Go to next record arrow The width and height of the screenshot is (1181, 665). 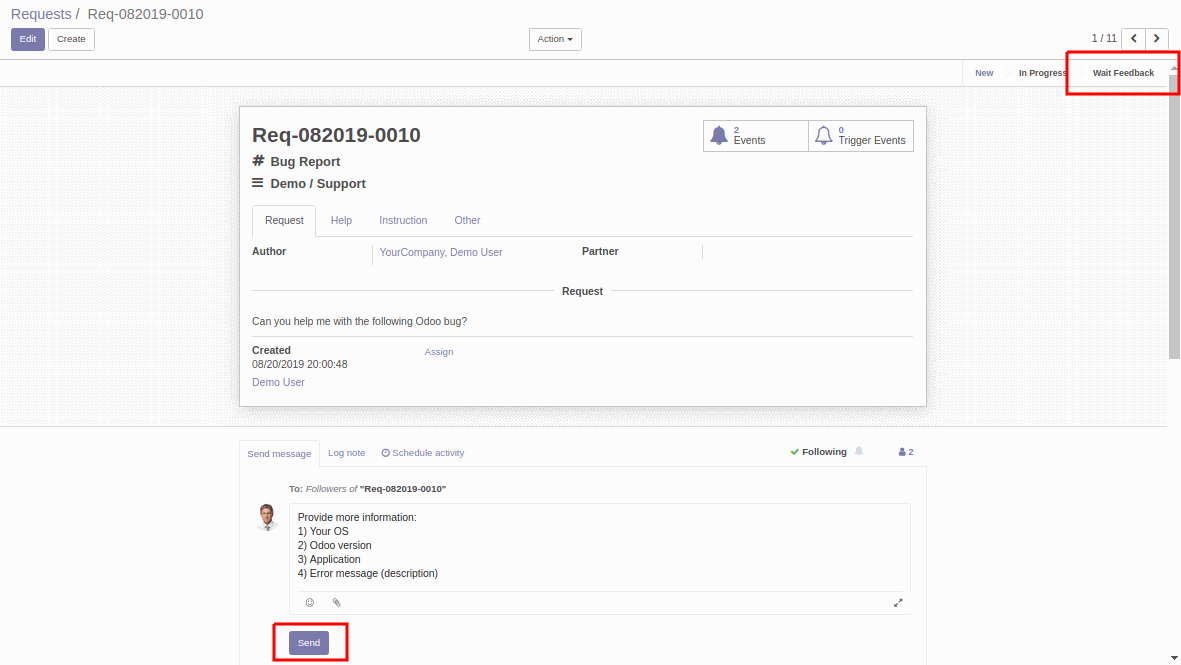tap(1157, 38)
